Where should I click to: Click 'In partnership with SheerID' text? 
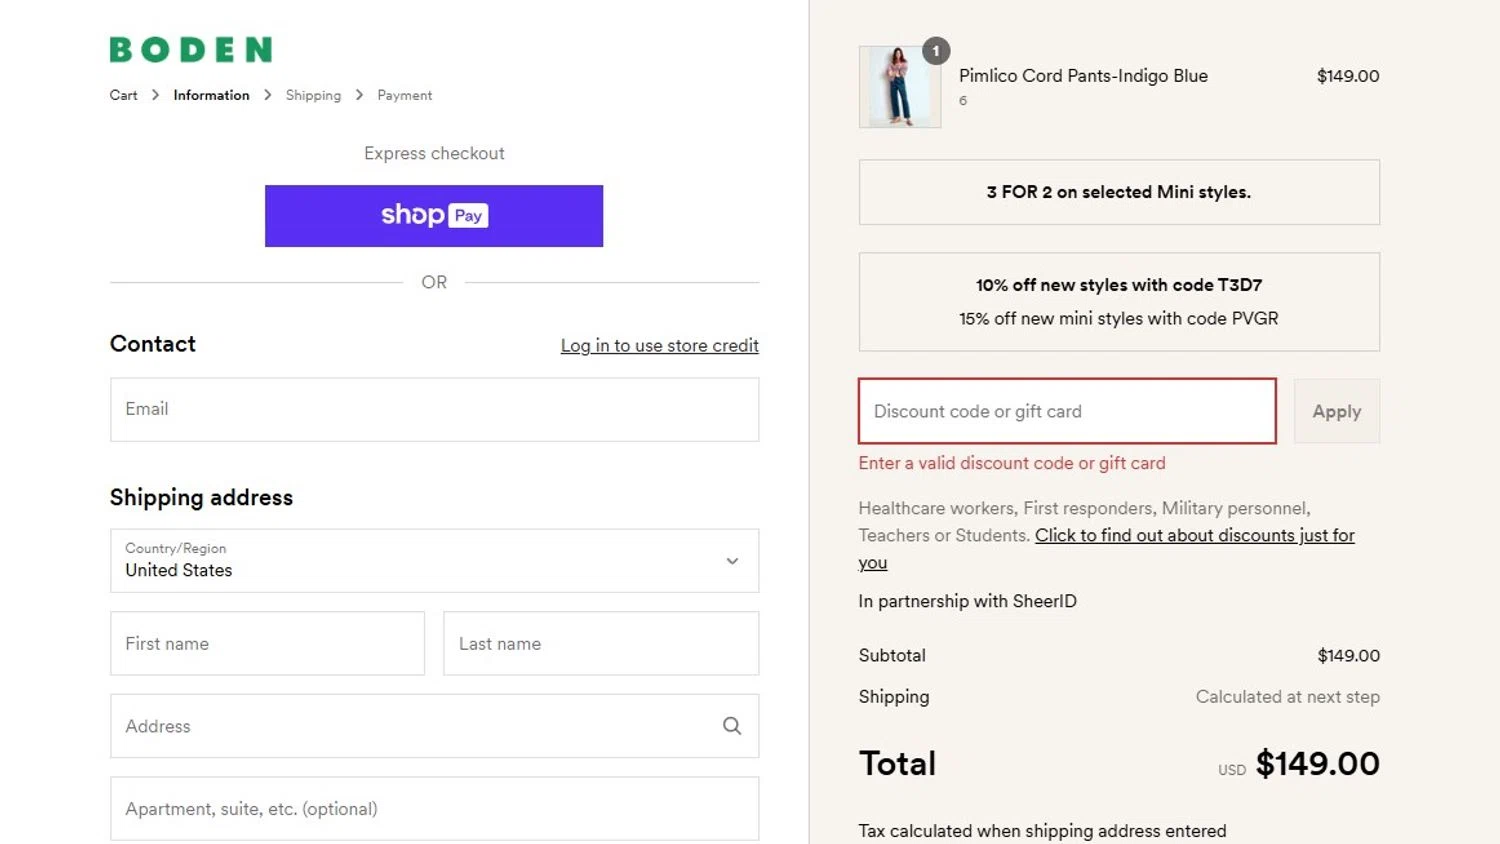point(967,601)
